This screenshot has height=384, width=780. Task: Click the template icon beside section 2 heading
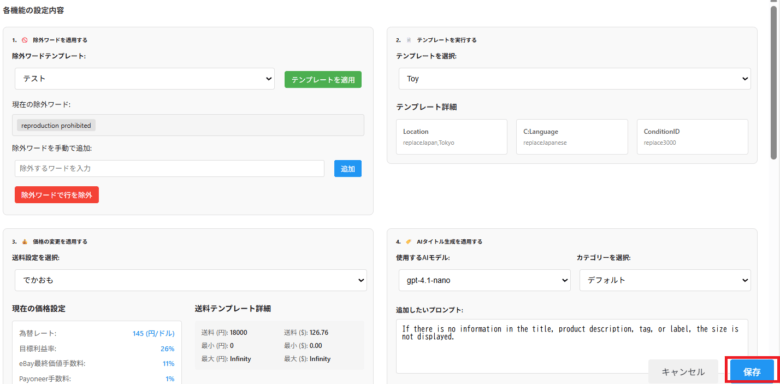pos(409,40)
